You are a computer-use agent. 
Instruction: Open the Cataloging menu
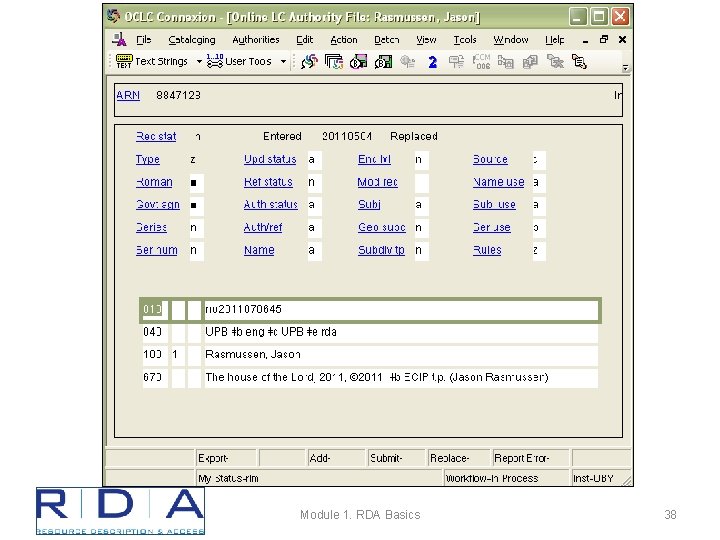pos(192,40)
